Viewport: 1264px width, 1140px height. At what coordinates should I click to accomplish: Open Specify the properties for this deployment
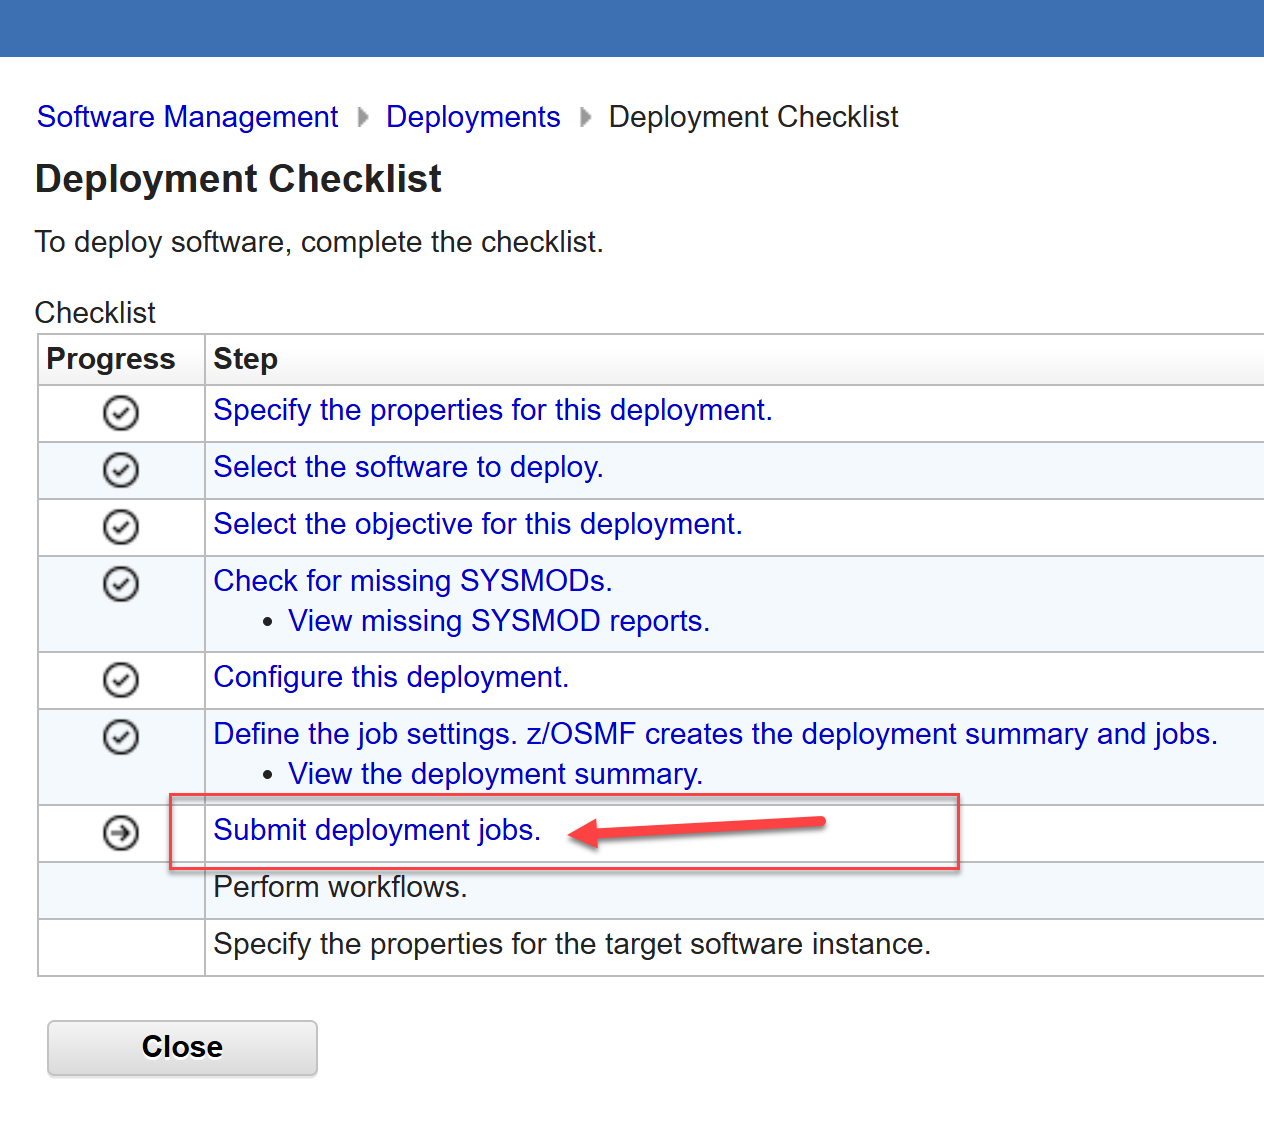pyautogui.click(x=492, y=410)
